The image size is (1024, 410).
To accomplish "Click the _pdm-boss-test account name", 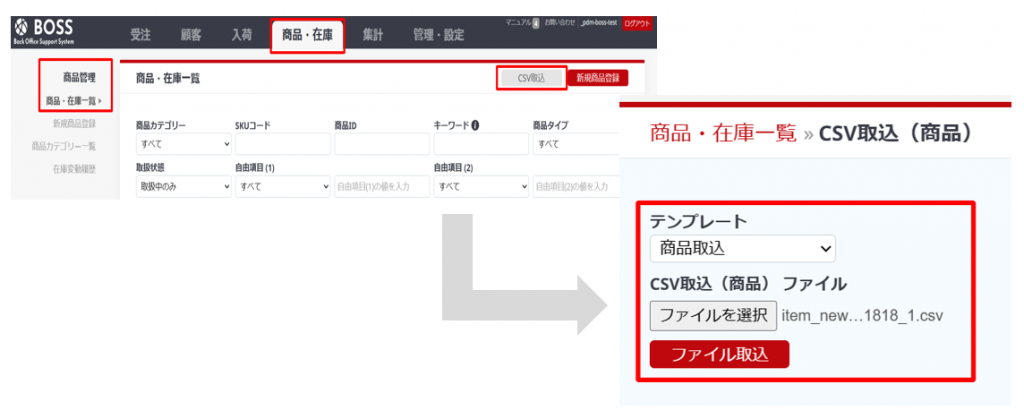I will 598,23.
